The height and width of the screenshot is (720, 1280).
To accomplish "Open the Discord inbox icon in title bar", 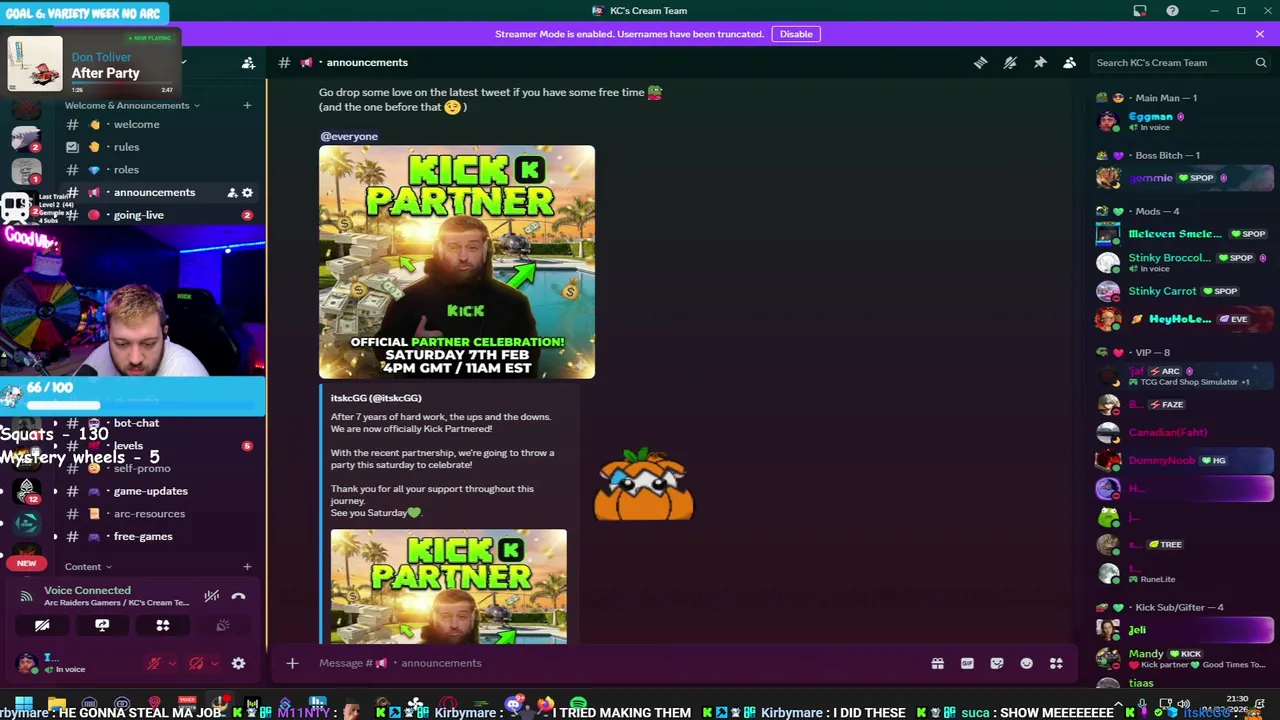I will coord(1140,11).
